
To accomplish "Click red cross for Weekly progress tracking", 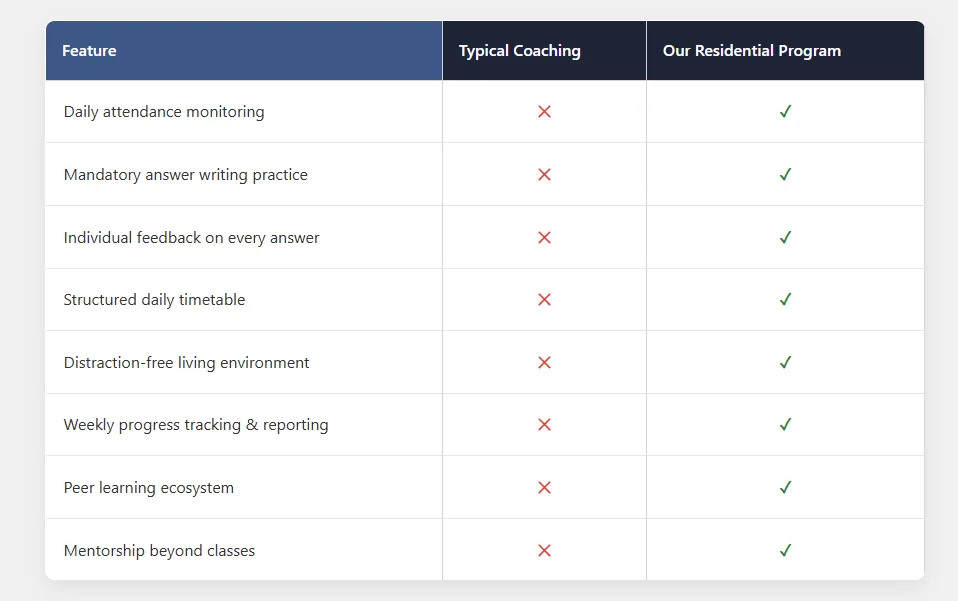I will [x=544, y=425].
